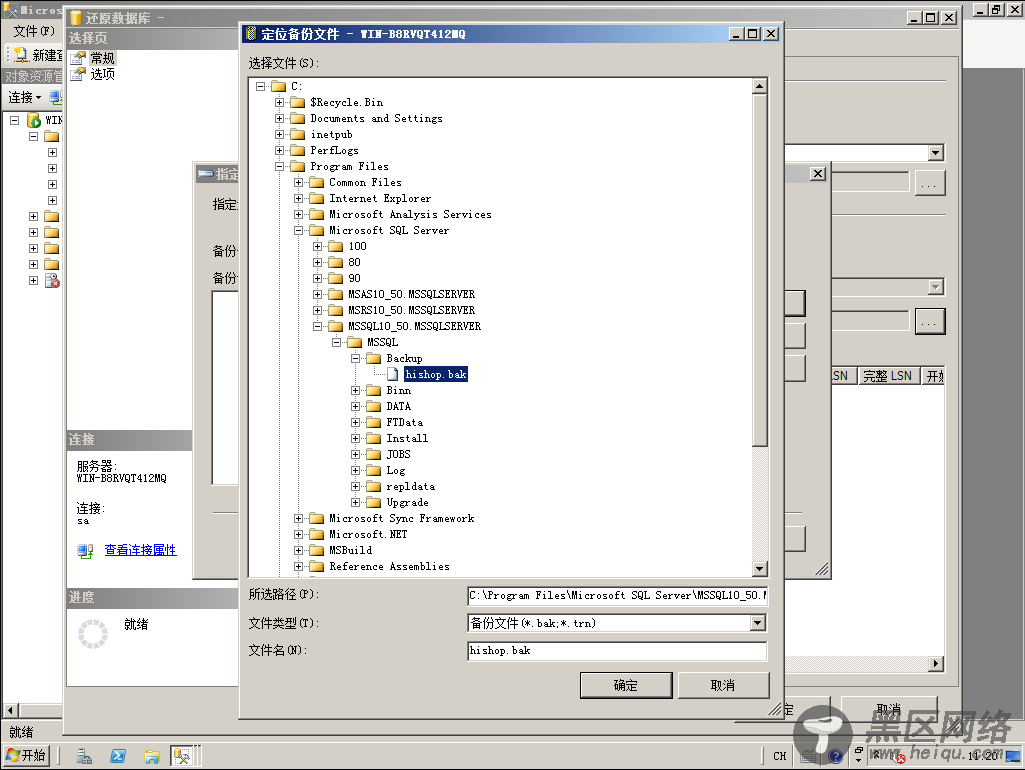Open the File (文件) menu
The height and width of the screenshot is (770, 1025).
click(34, 31)
